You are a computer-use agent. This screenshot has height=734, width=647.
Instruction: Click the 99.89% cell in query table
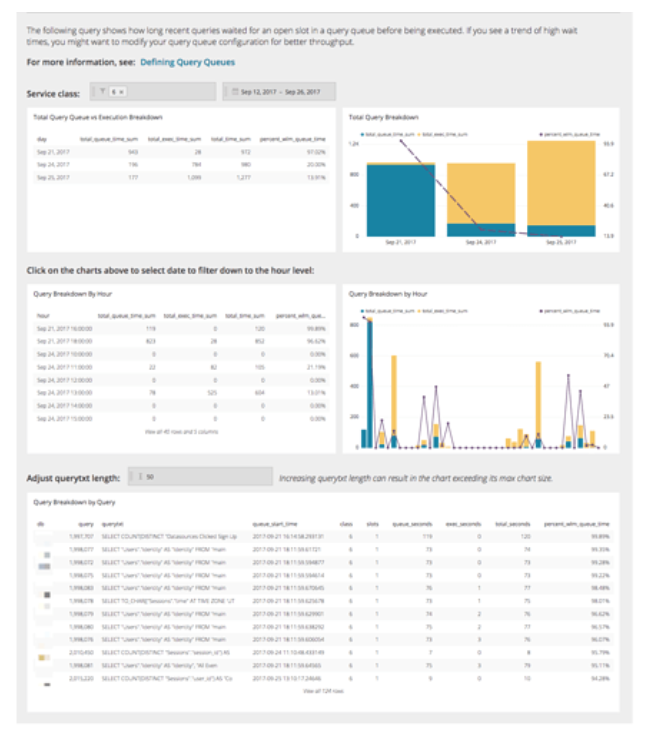(600, 536)
